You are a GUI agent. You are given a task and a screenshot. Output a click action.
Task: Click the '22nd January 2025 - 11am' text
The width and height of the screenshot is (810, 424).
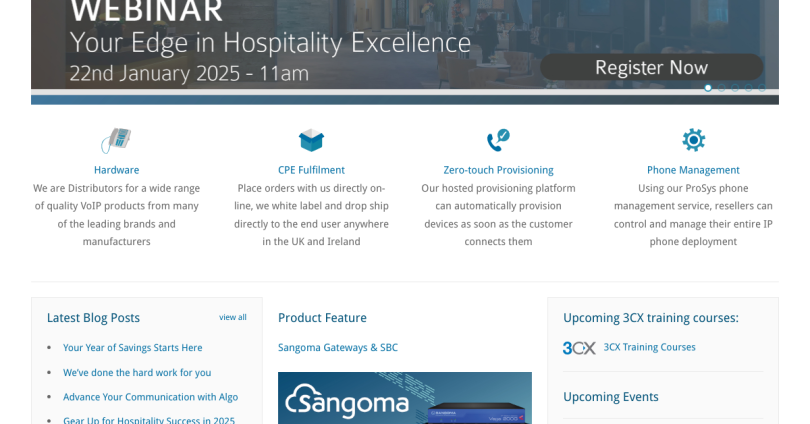click(x=189, y=73)
